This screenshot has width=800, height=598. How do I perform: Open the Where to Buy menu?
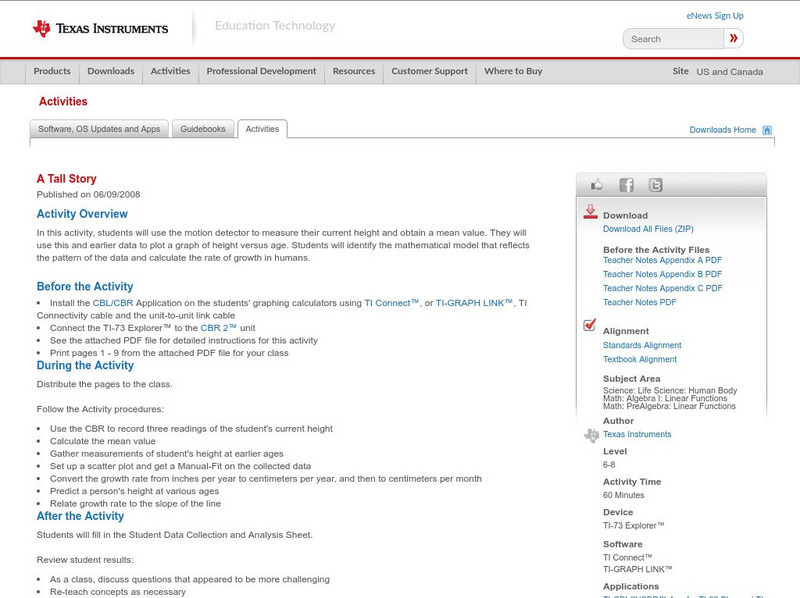click(513, 71)
